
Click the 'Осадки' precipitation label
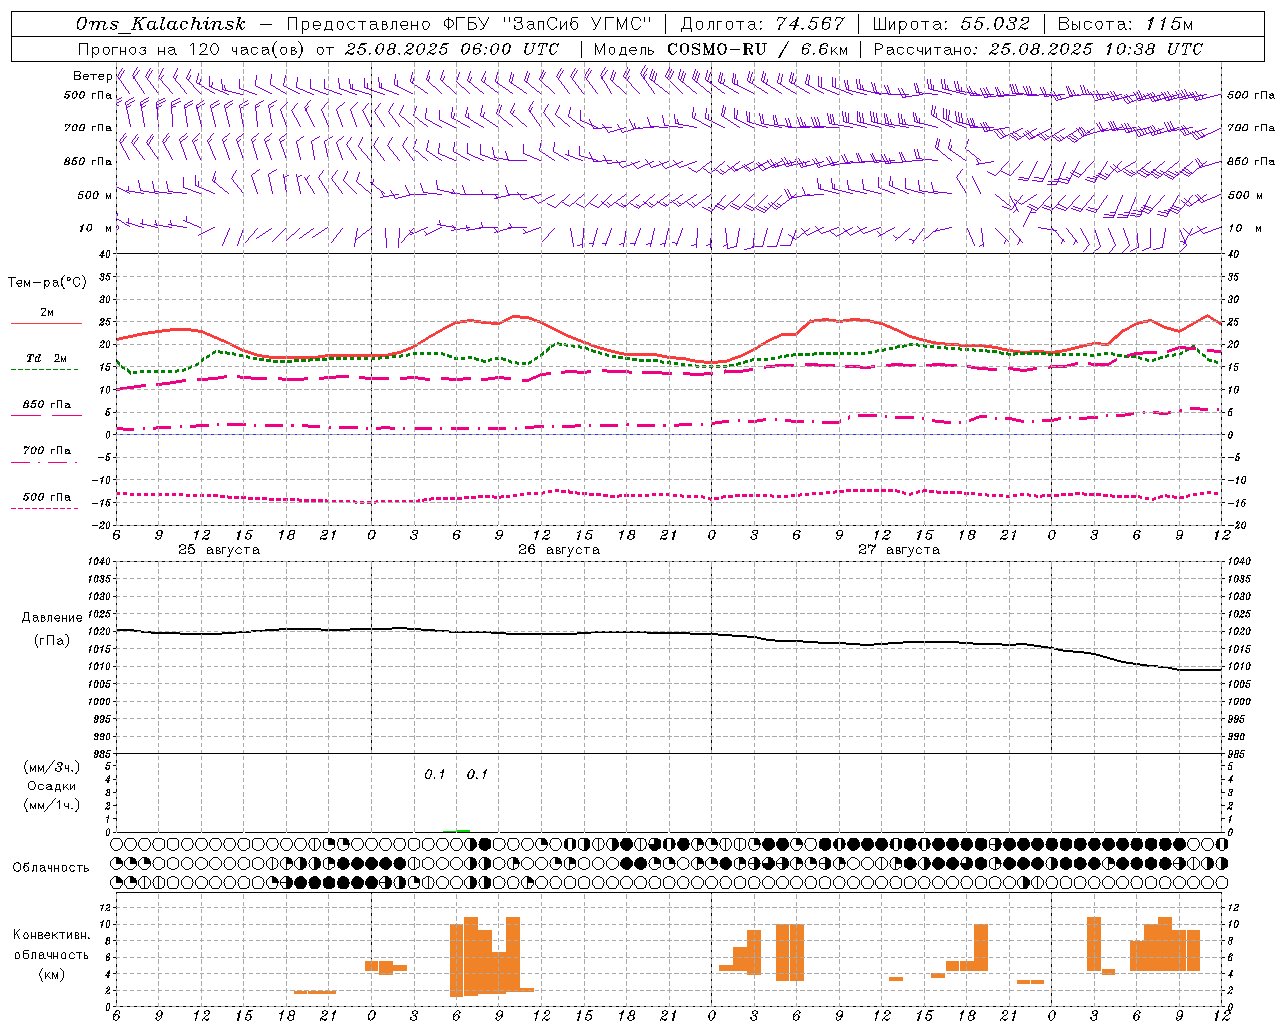52,786
